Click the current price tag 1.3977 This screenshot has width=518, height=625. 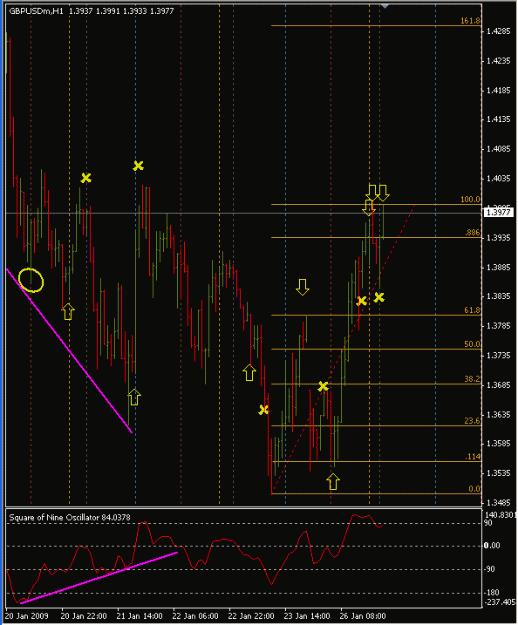(499, 212)
